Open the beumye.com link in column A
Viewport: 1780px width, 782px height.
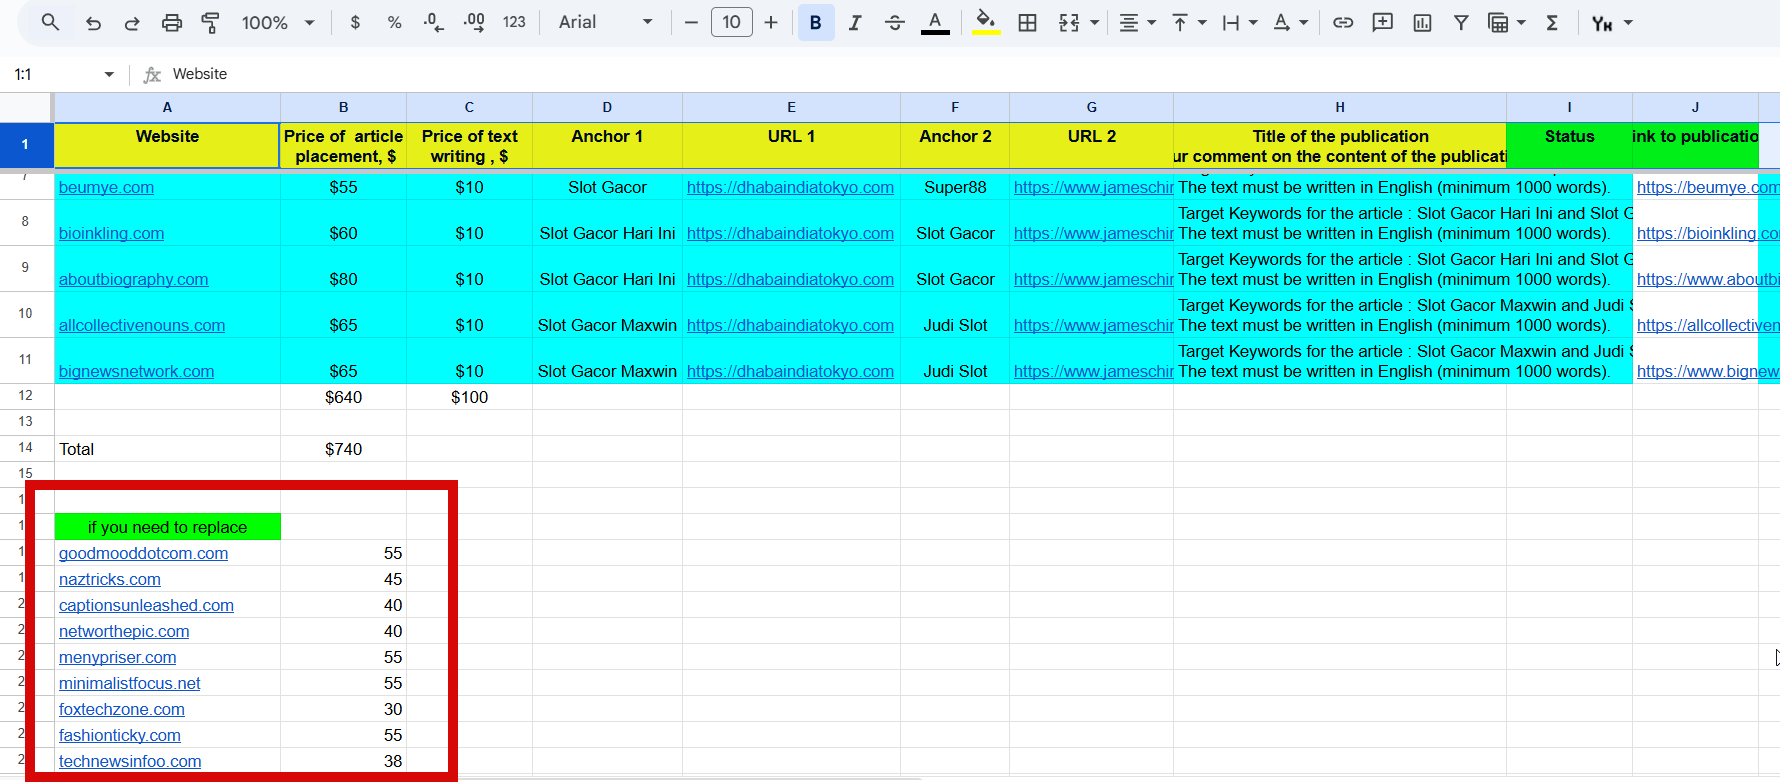106,187
